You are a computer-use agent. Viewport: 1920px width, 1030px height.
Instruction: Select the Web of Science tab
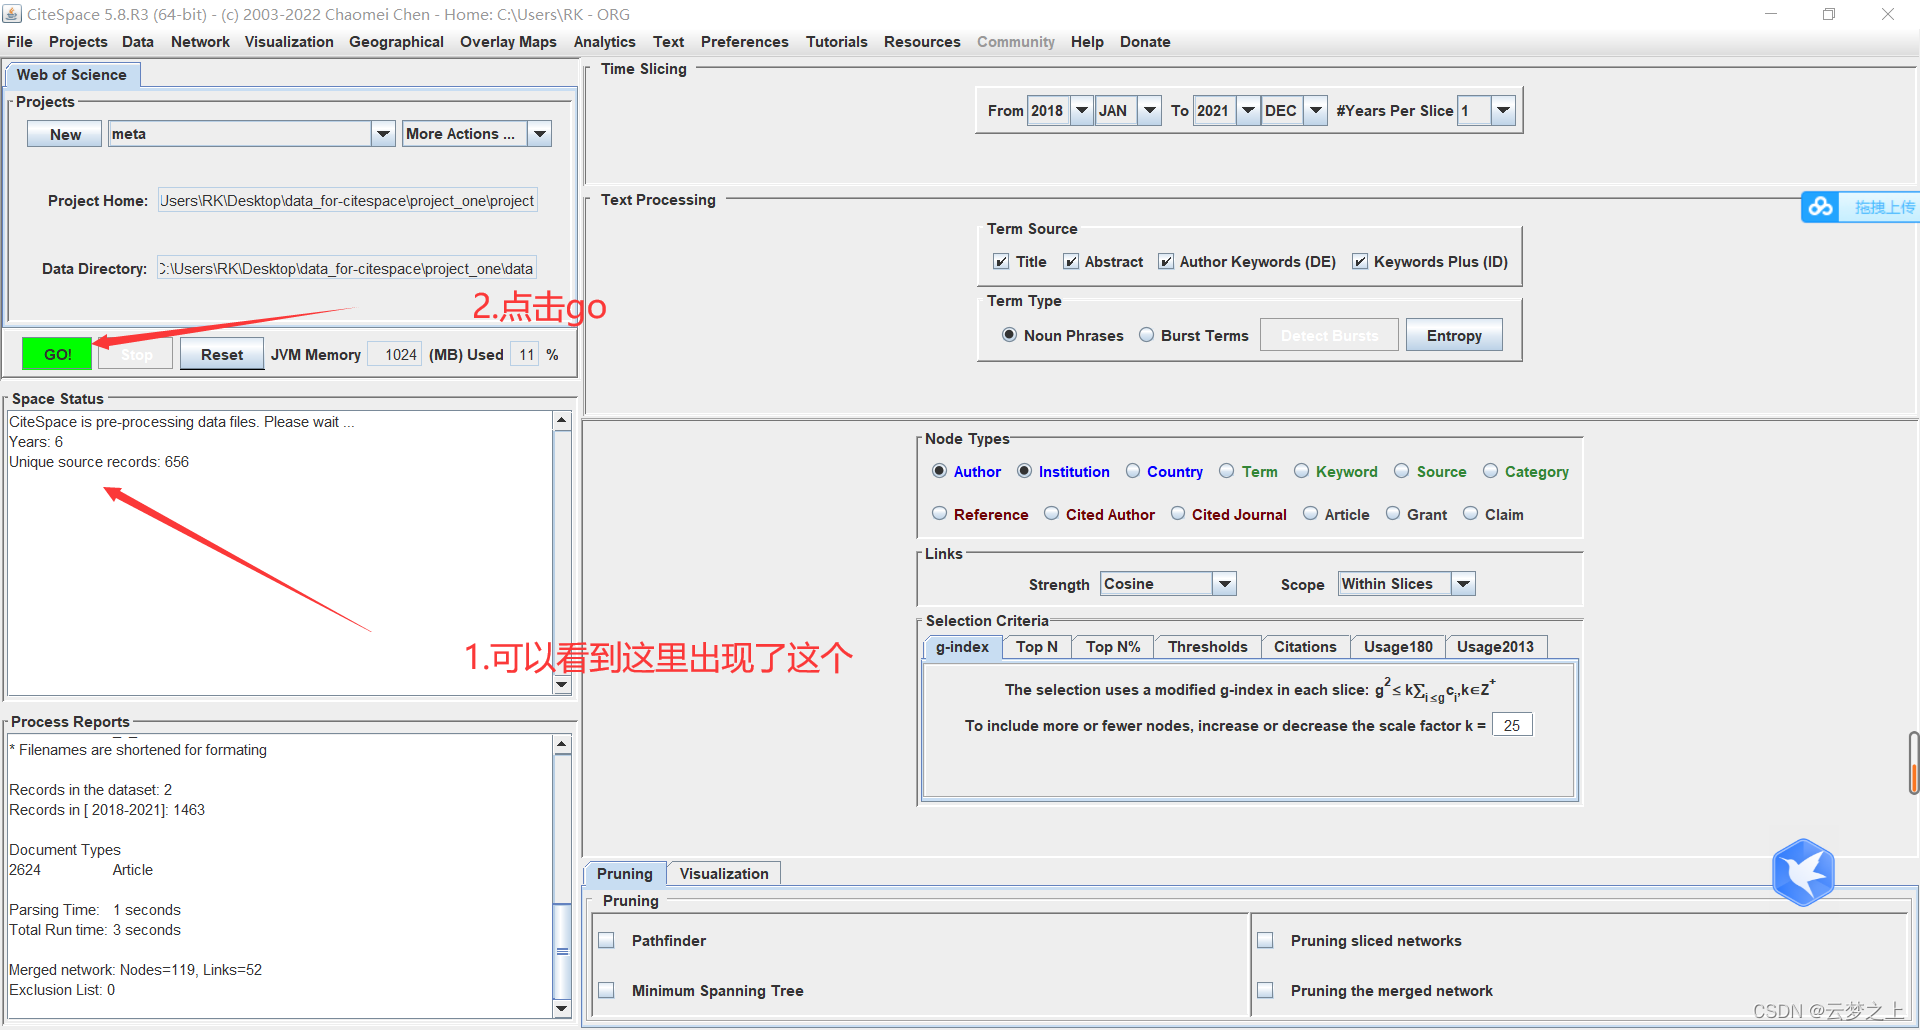[72, 75]
